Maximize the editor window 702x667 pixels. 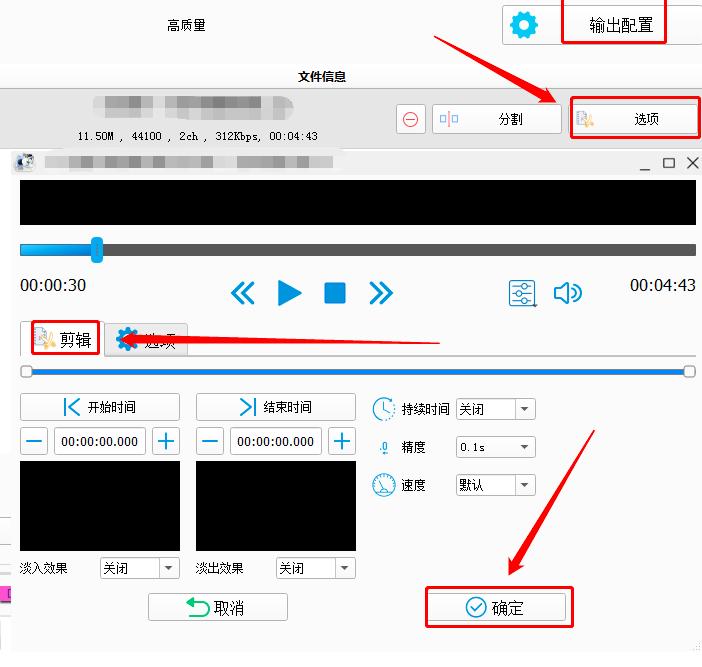[669, 163]
